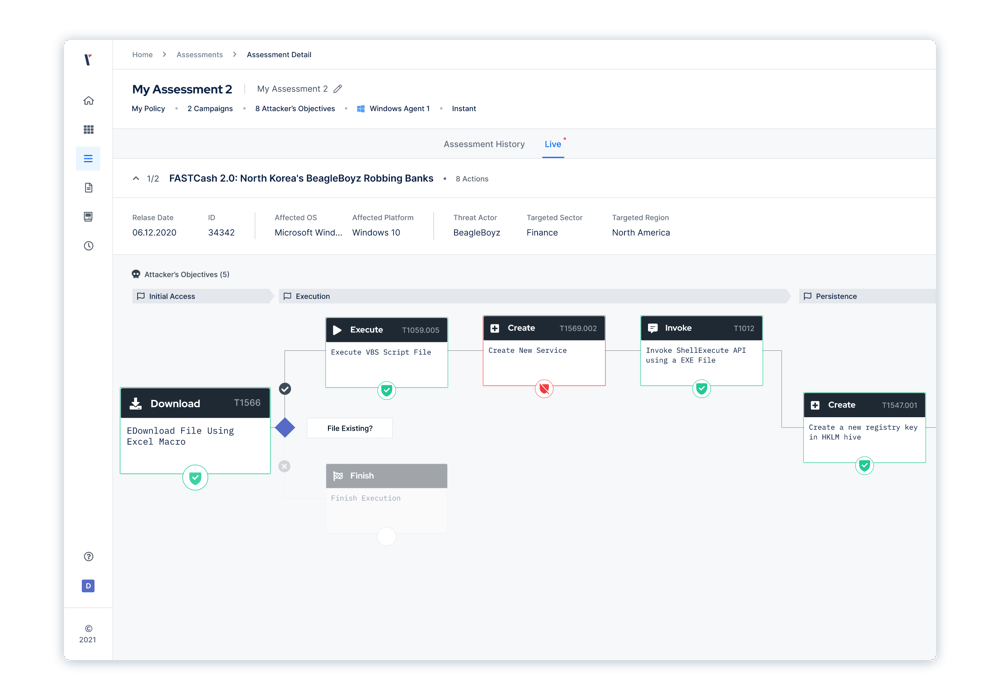Click Invoke ShellExecute API description
1000x700 pixels.
pyautogui.click(x=695, y=355)
